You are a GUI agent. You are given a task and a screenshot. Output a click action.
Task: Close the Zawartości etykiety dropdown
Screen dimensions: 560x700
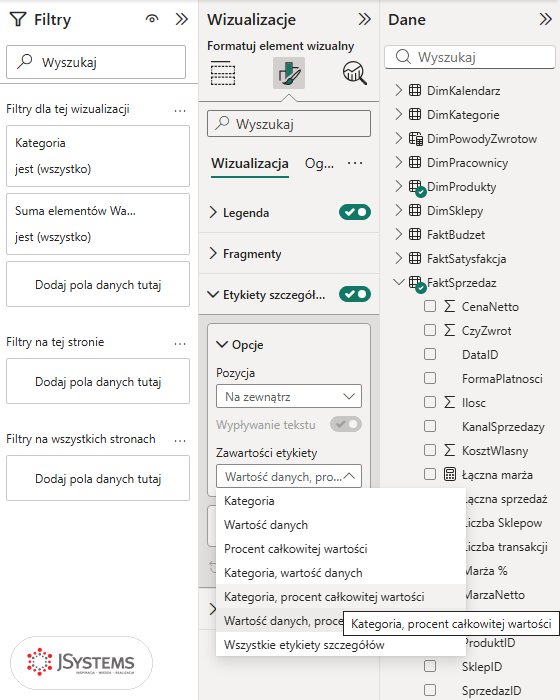tap(289, 476)
